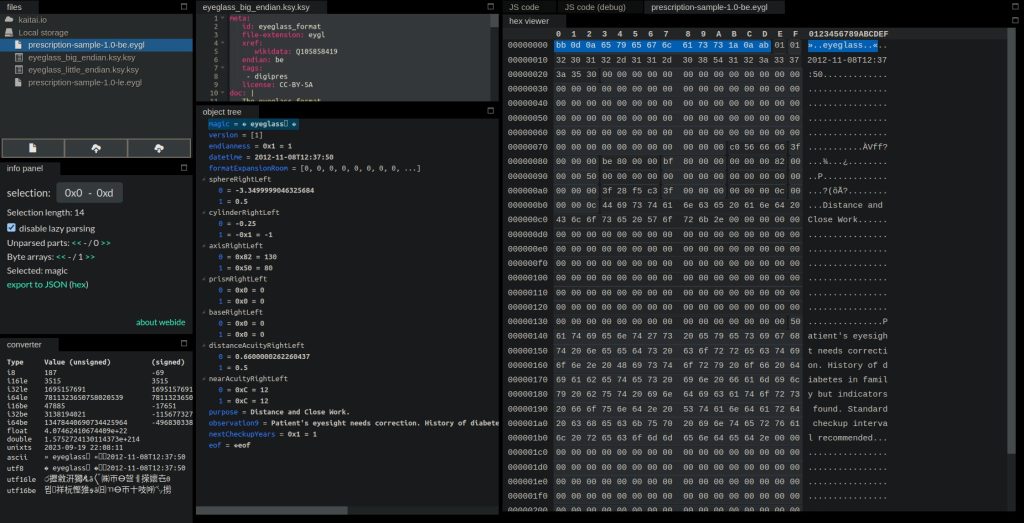1024x523 pixels.
Task: Collapse the sphereRightLeft node
Action: (x=204, y=179)
